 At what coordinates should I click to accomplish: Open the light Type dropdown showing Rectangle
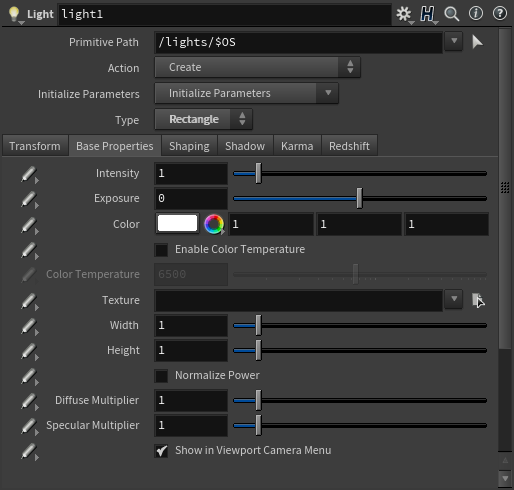pos(203,119)
